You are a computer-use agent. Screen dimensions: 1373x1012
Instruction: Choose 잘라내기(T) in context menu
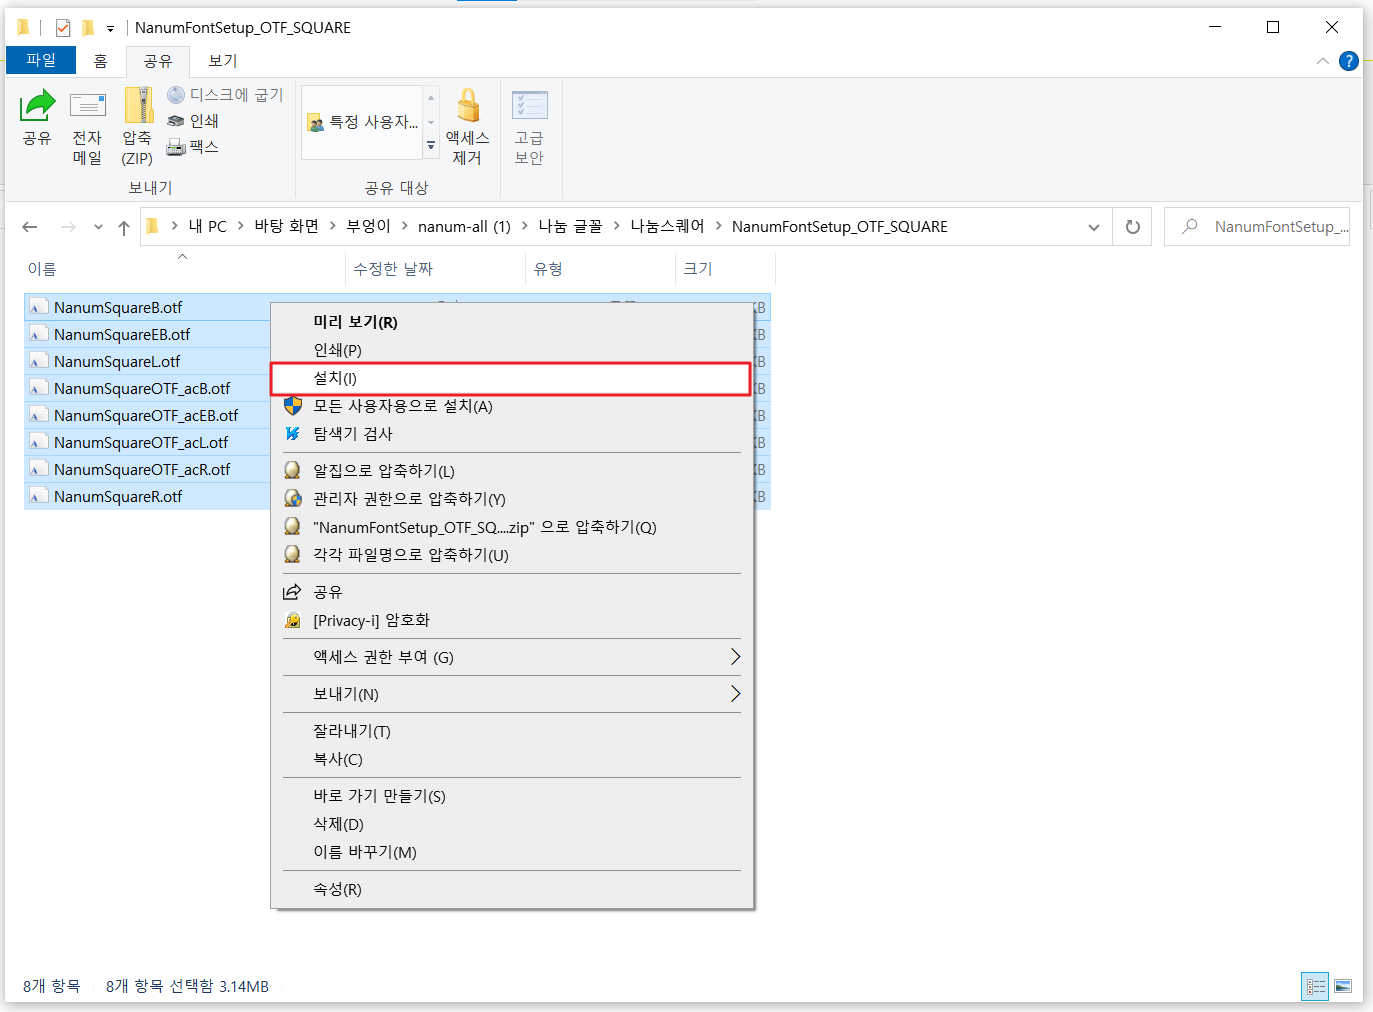pyautogui.click(x=510, y=731)
